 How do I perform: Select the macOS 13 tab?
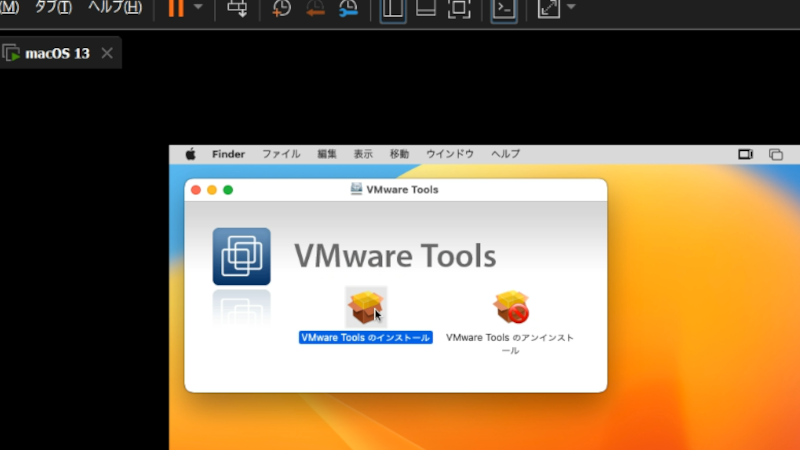[x=57, y=54]
